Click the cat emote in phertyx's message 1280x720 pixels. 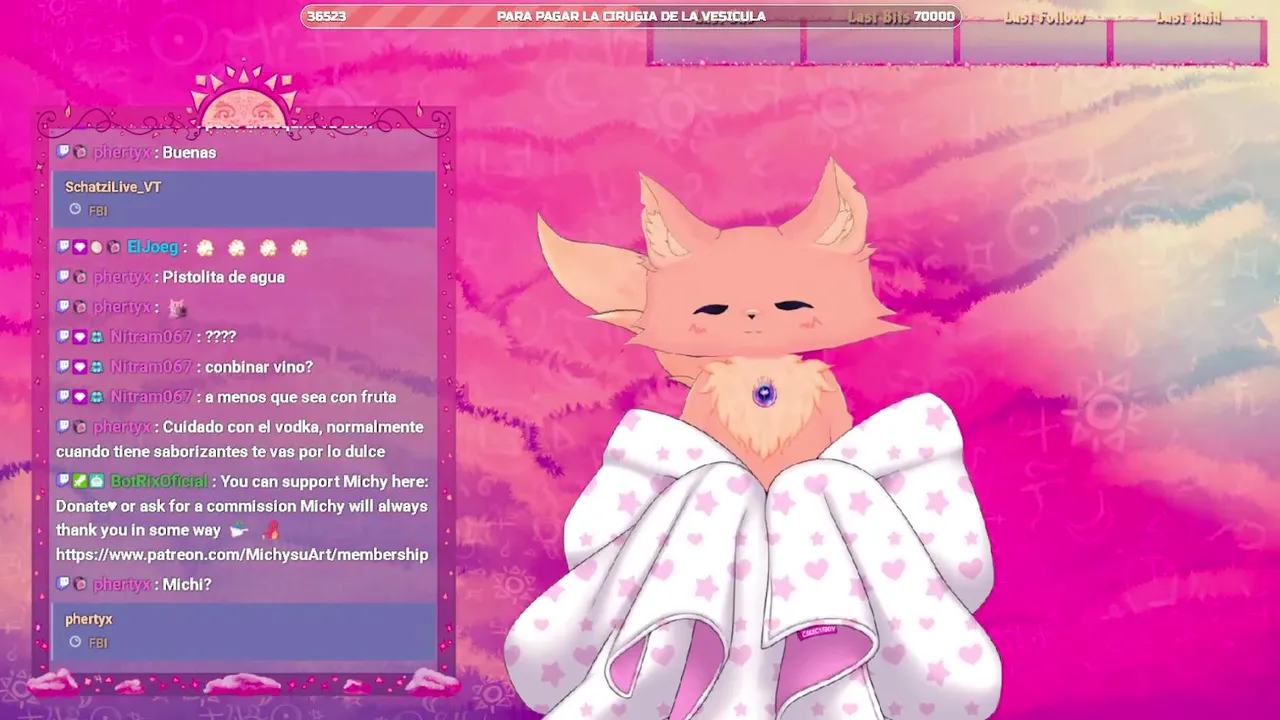pos(178,308)
